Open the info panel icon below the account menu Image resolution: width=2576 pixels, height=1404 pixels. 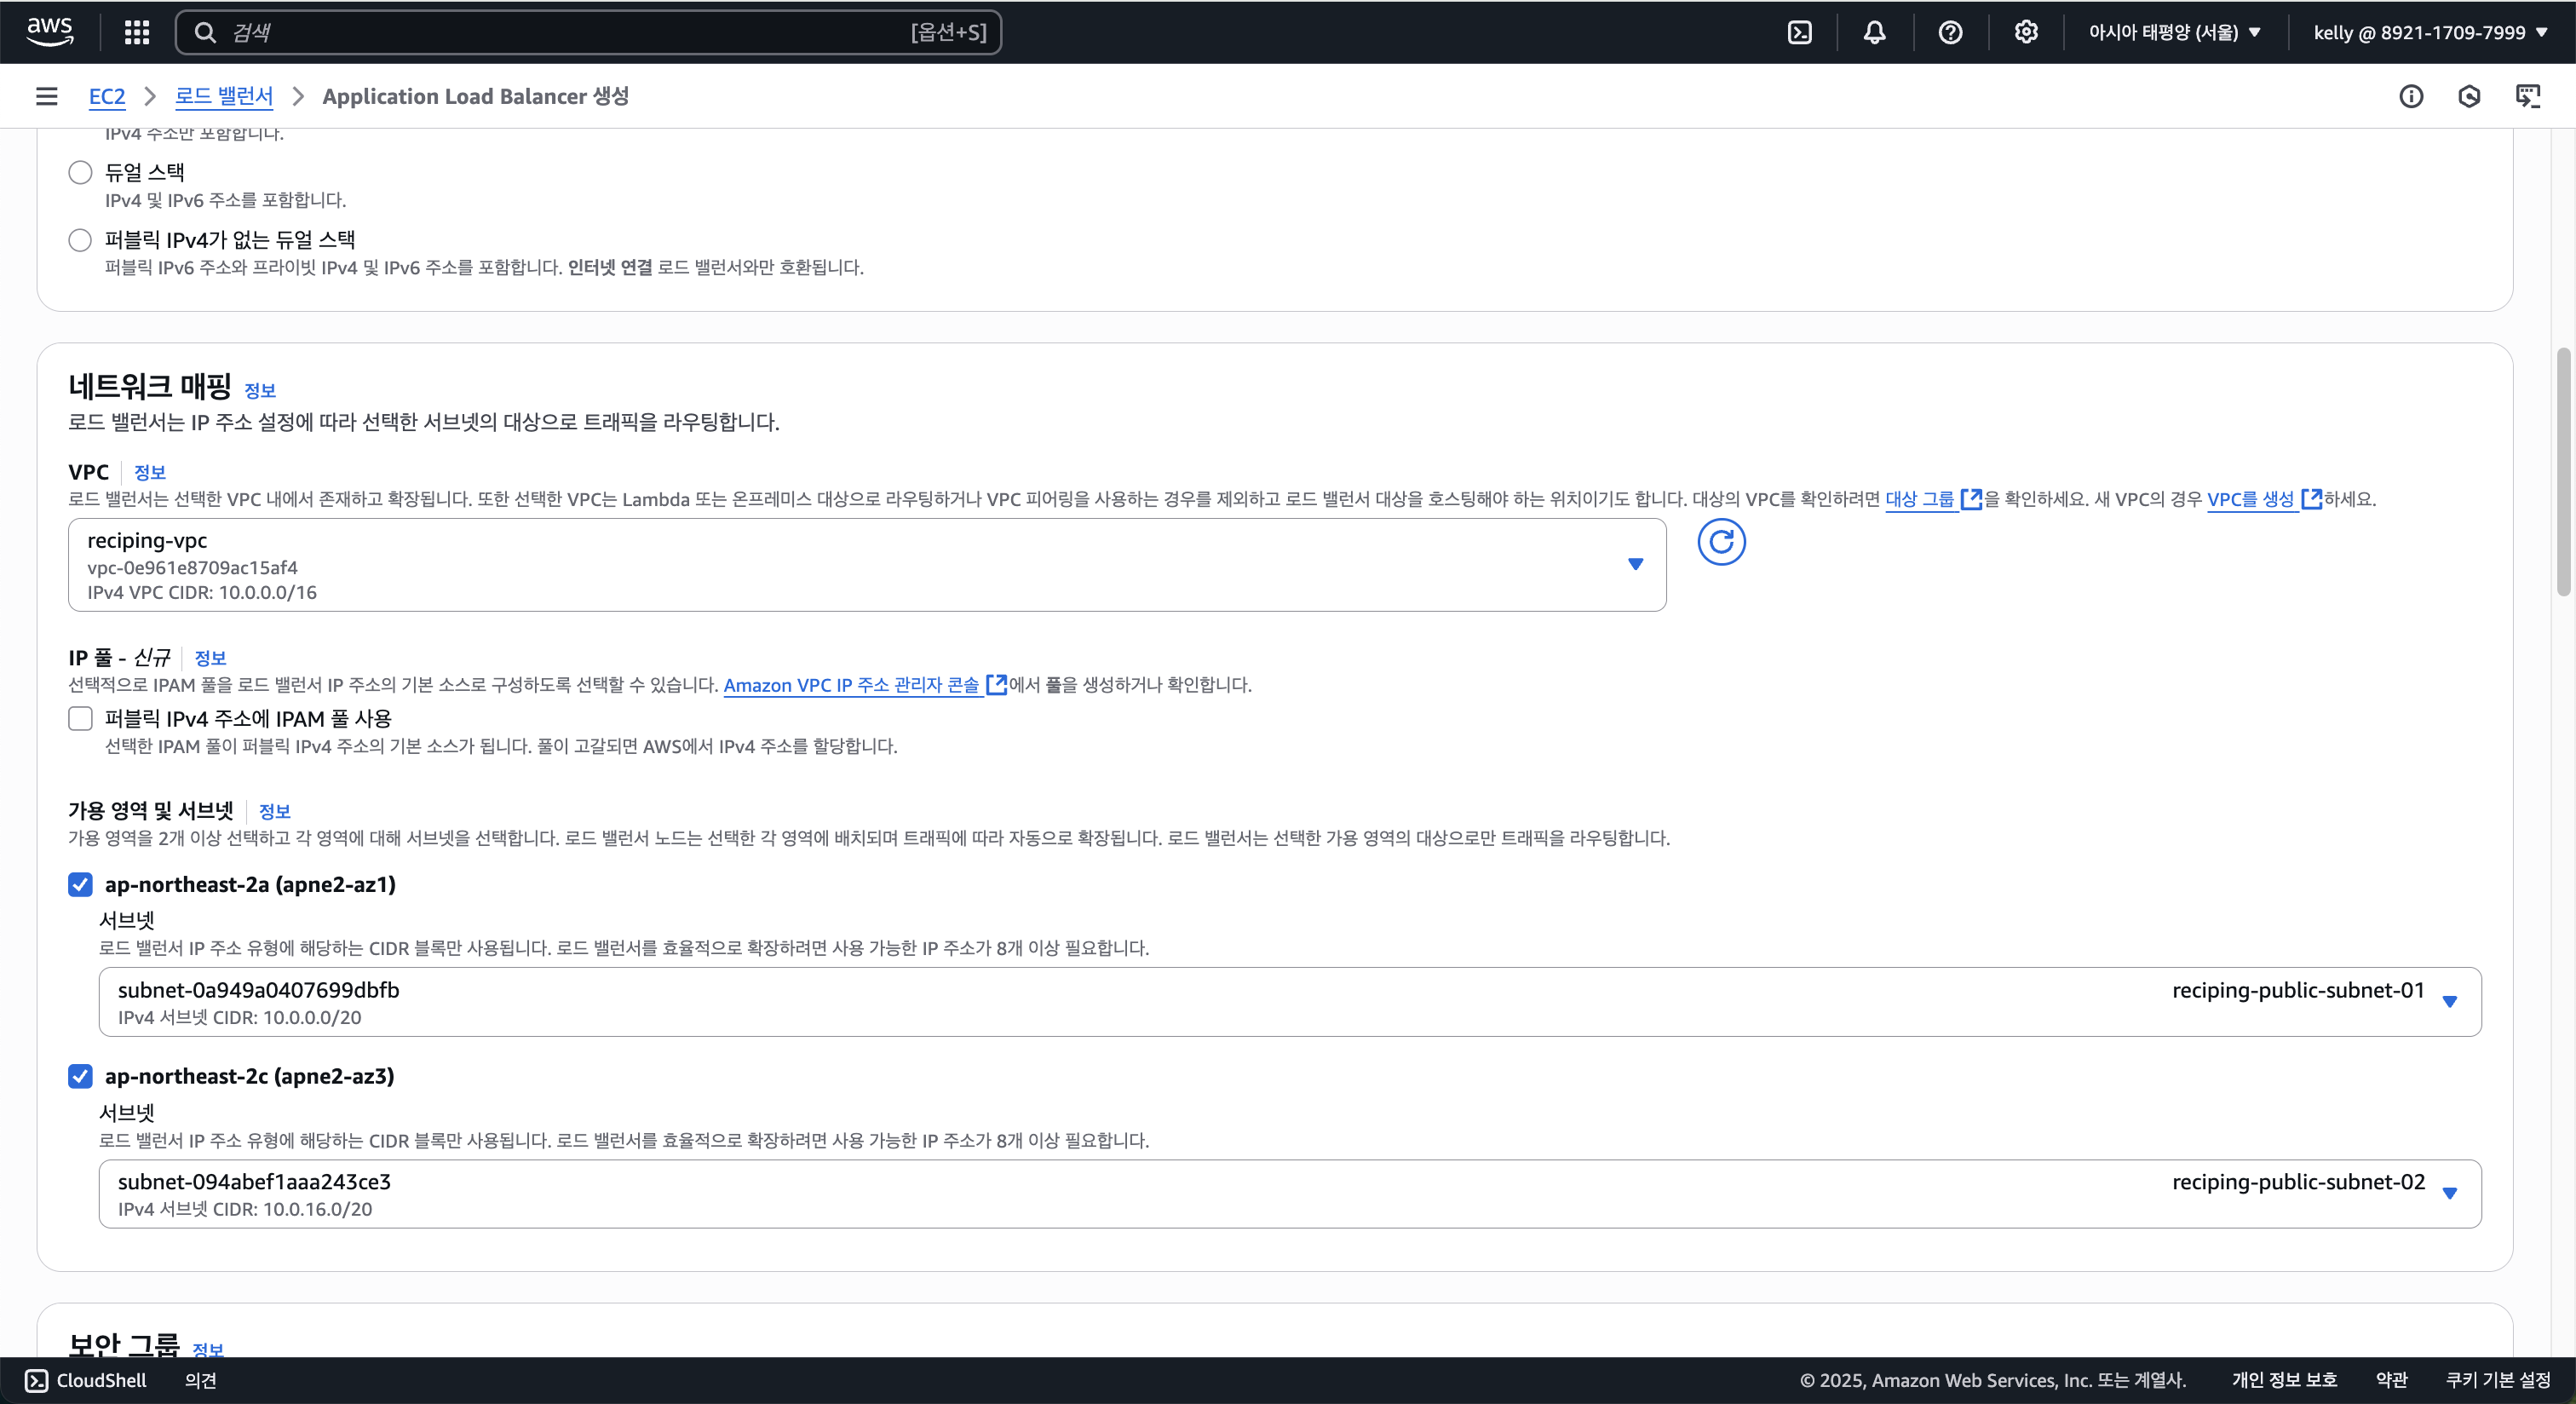point(2411,96)
